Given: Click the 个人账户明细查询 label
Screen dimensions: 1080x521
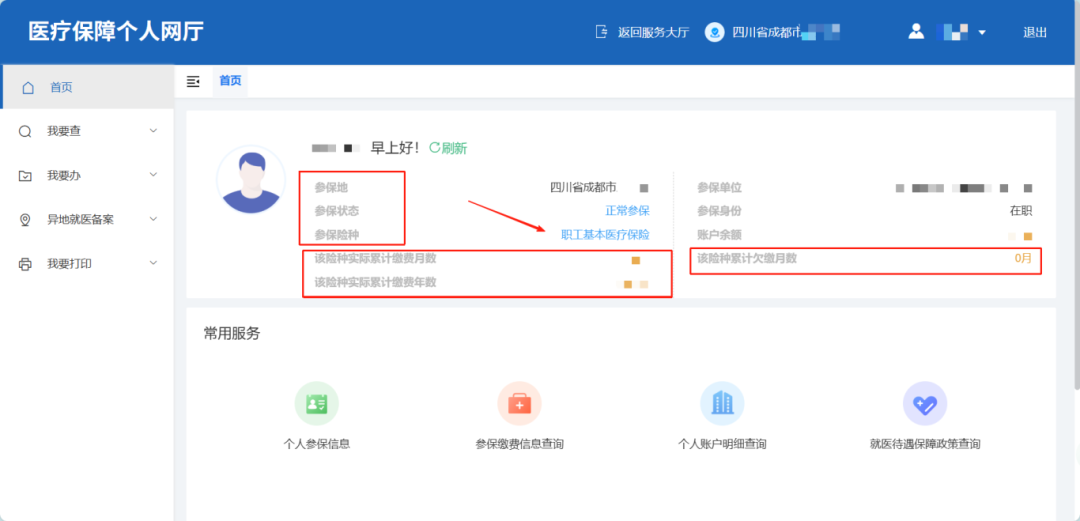Looking at the screenshot, I should 722,445.
